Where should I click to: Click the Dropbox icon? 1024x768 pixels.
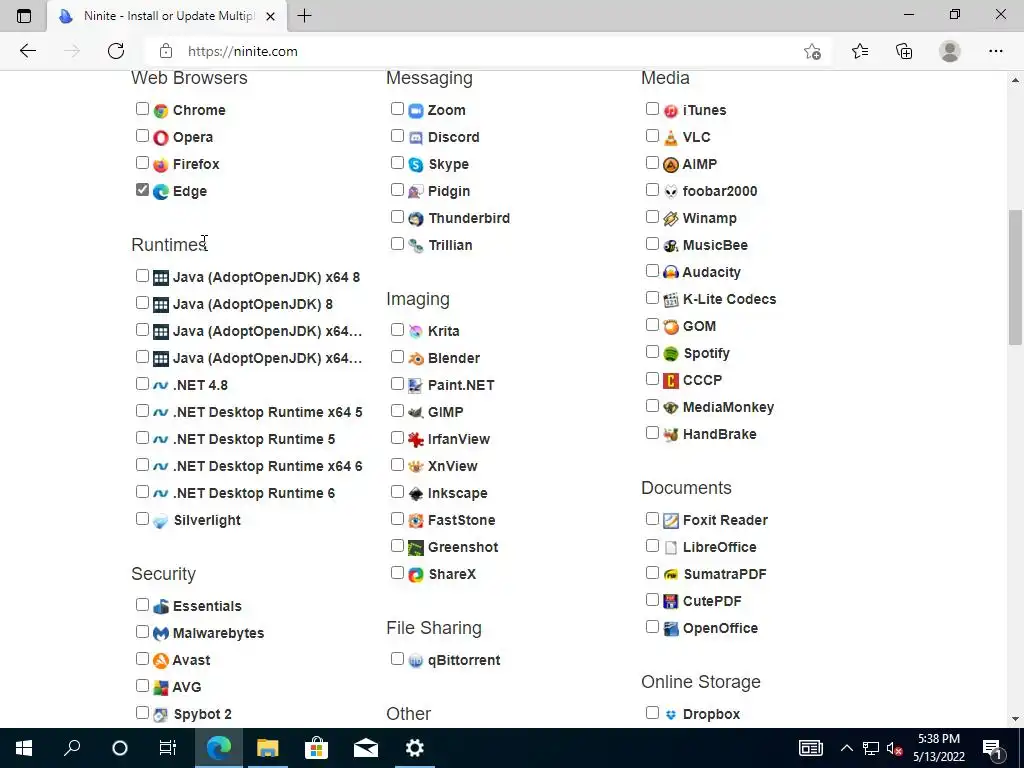(x=671, y=714)
